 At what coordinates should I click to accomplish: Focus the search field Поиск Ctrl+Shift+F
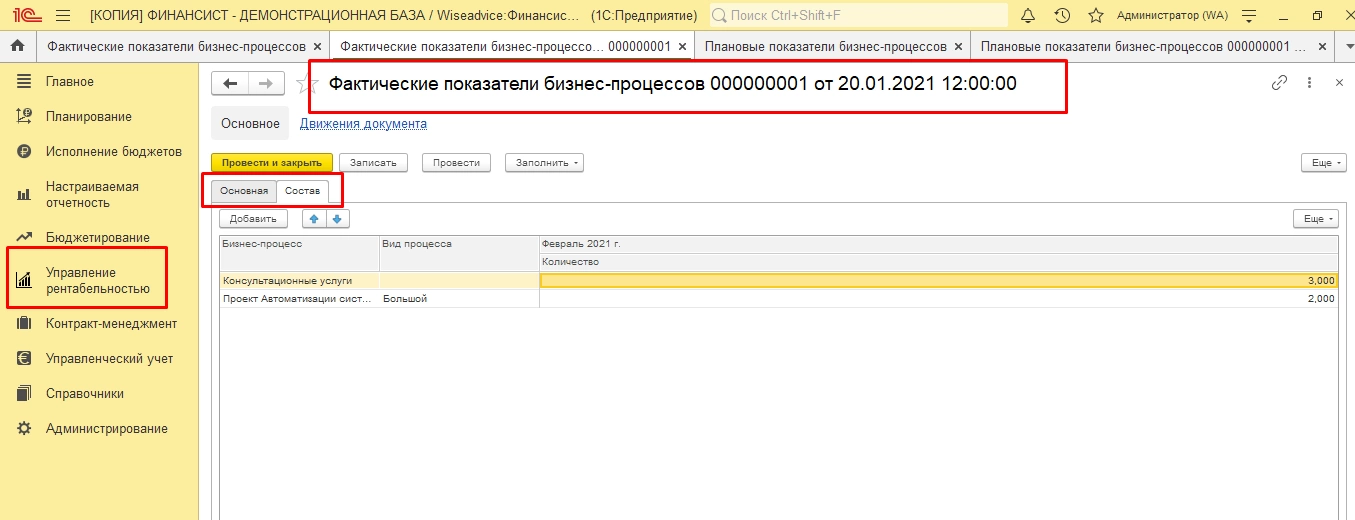[859, 15]
